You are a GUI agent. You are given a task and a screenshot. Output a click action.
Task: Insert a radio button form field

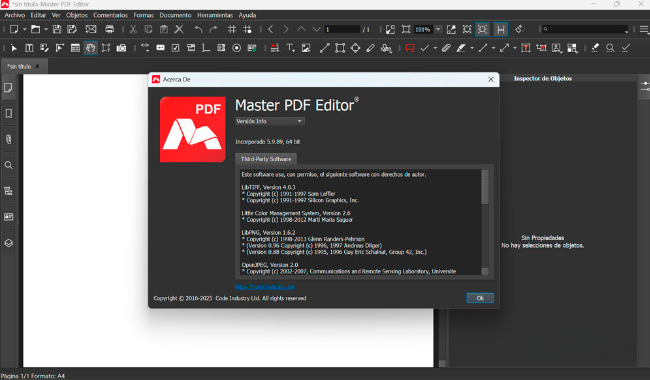tap(236, 48)
